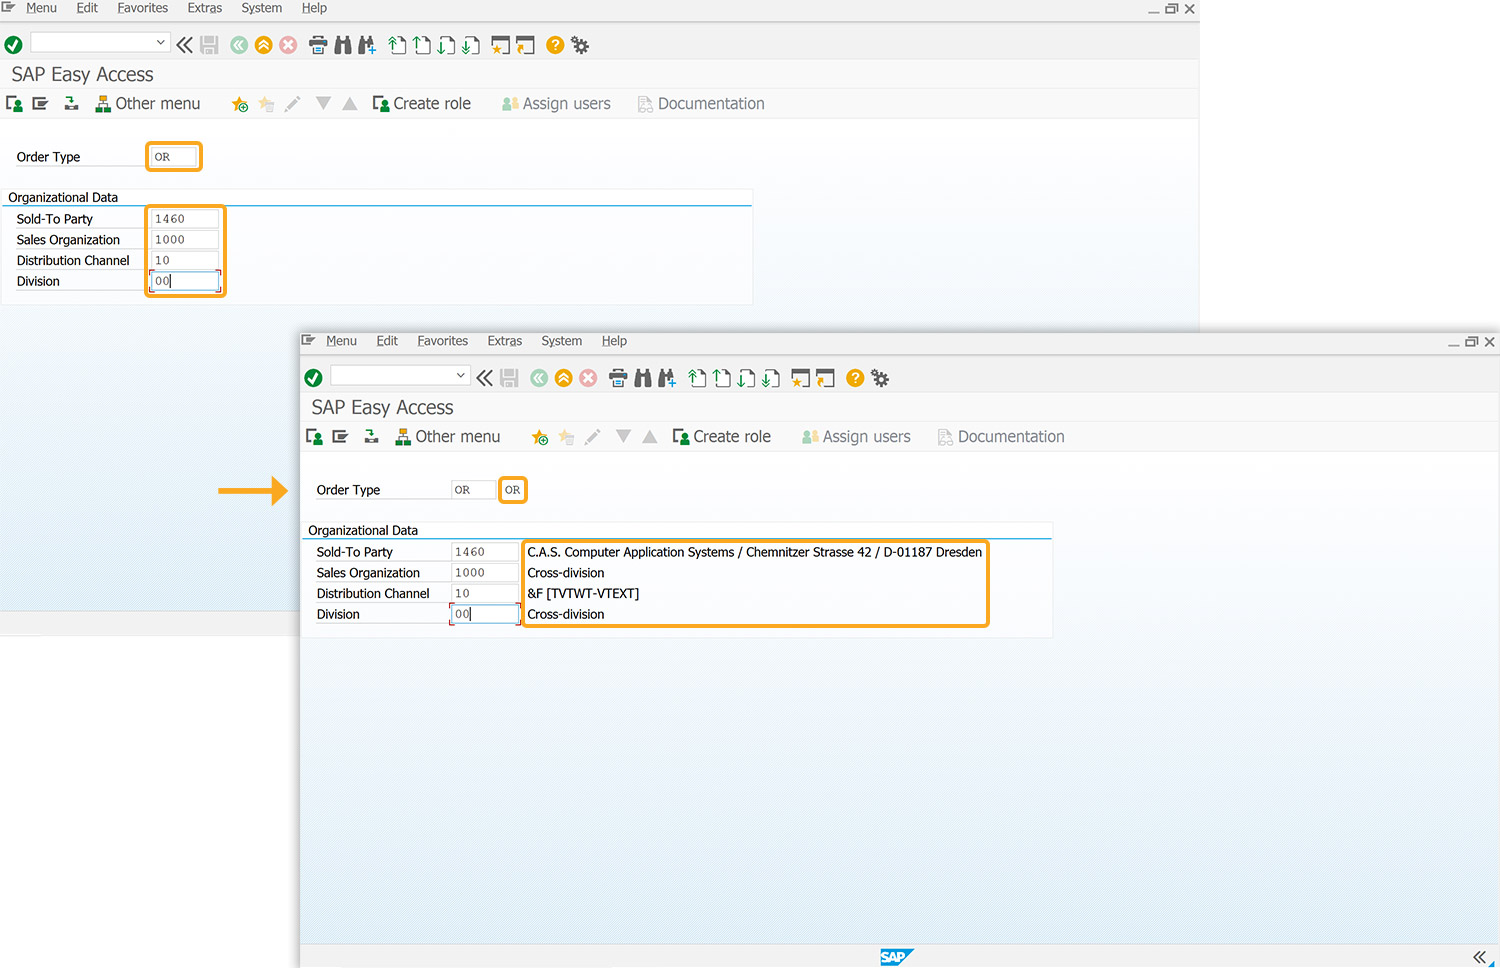The width and height of the screenshot is (1500, 968).
Task: Open Menu item in front window menubar
Action: point(341,341)
